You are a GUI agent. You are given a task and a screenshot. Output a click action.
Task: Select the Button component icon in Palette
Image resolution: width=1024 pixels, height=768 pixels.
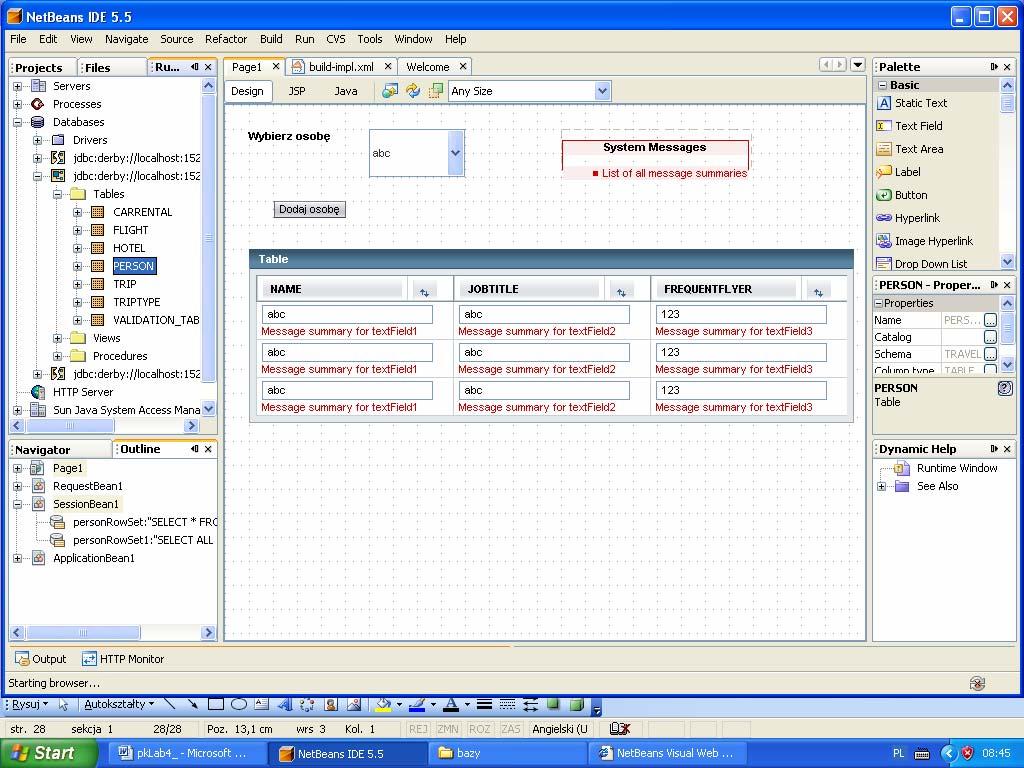click(x=883, y=195)
